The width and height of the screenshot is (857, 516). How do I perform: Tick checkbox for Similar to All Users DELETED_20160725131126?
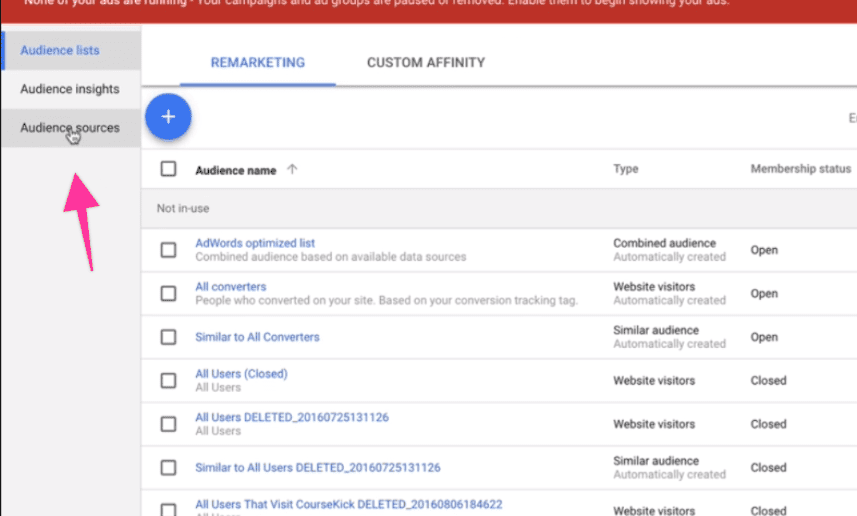(168, 467)
